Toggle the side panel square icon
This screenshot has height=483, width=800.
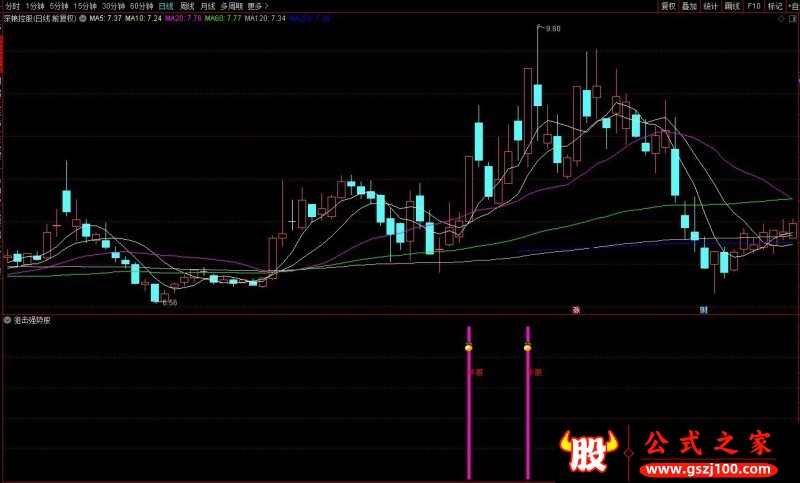coord(794,19)
